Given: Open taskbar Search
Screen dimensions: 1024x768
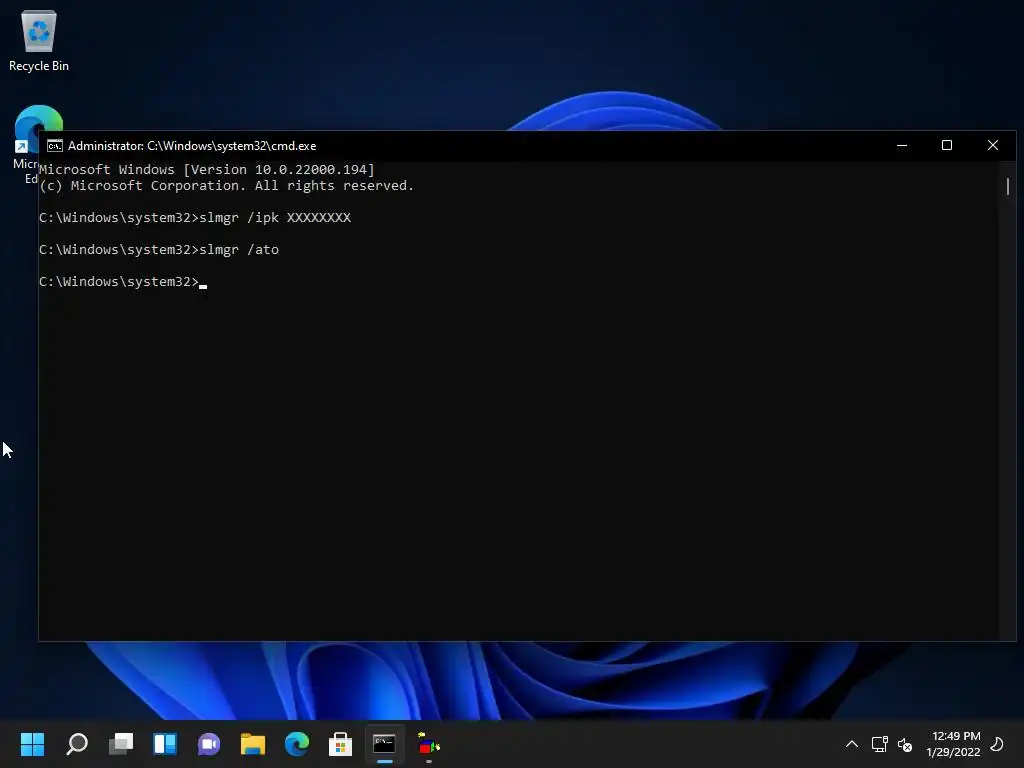Looking at the screenshot, I should pos(77,744).
